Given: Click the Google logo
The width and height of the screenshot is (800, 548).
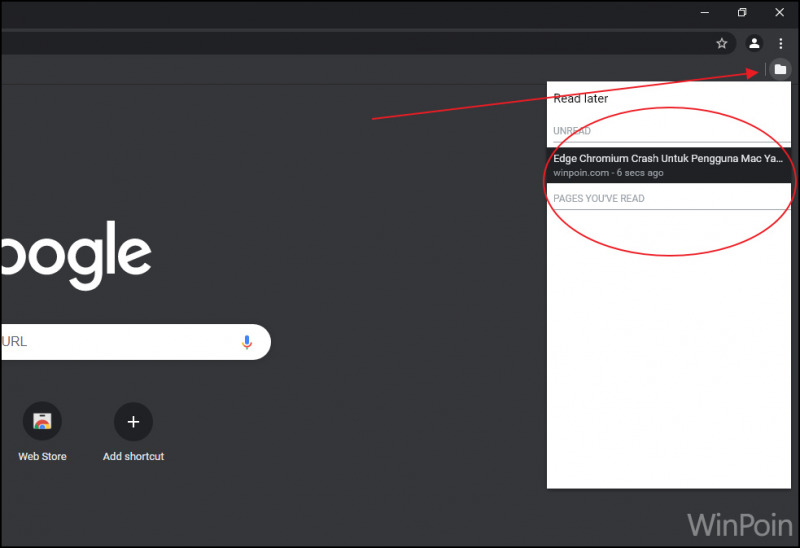Looking at the screenshot, I should (x=76, y=255).
